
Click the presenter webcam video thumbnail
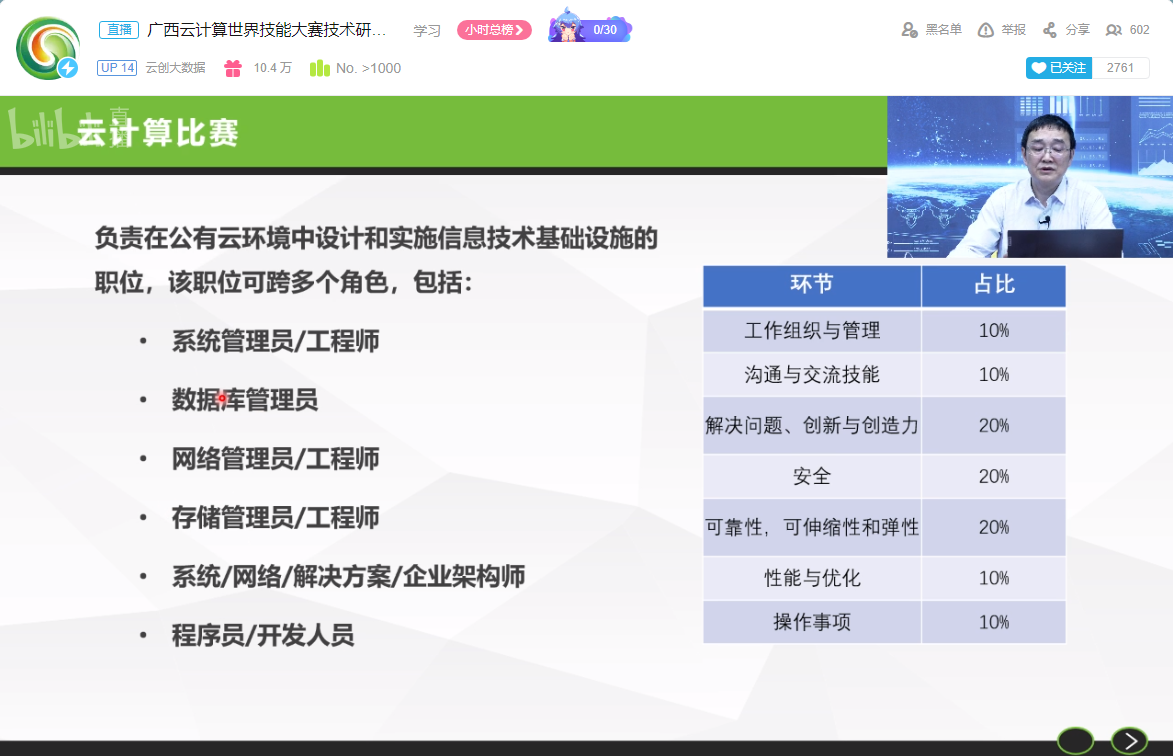pyautogui.click(x=1029, y=177)
